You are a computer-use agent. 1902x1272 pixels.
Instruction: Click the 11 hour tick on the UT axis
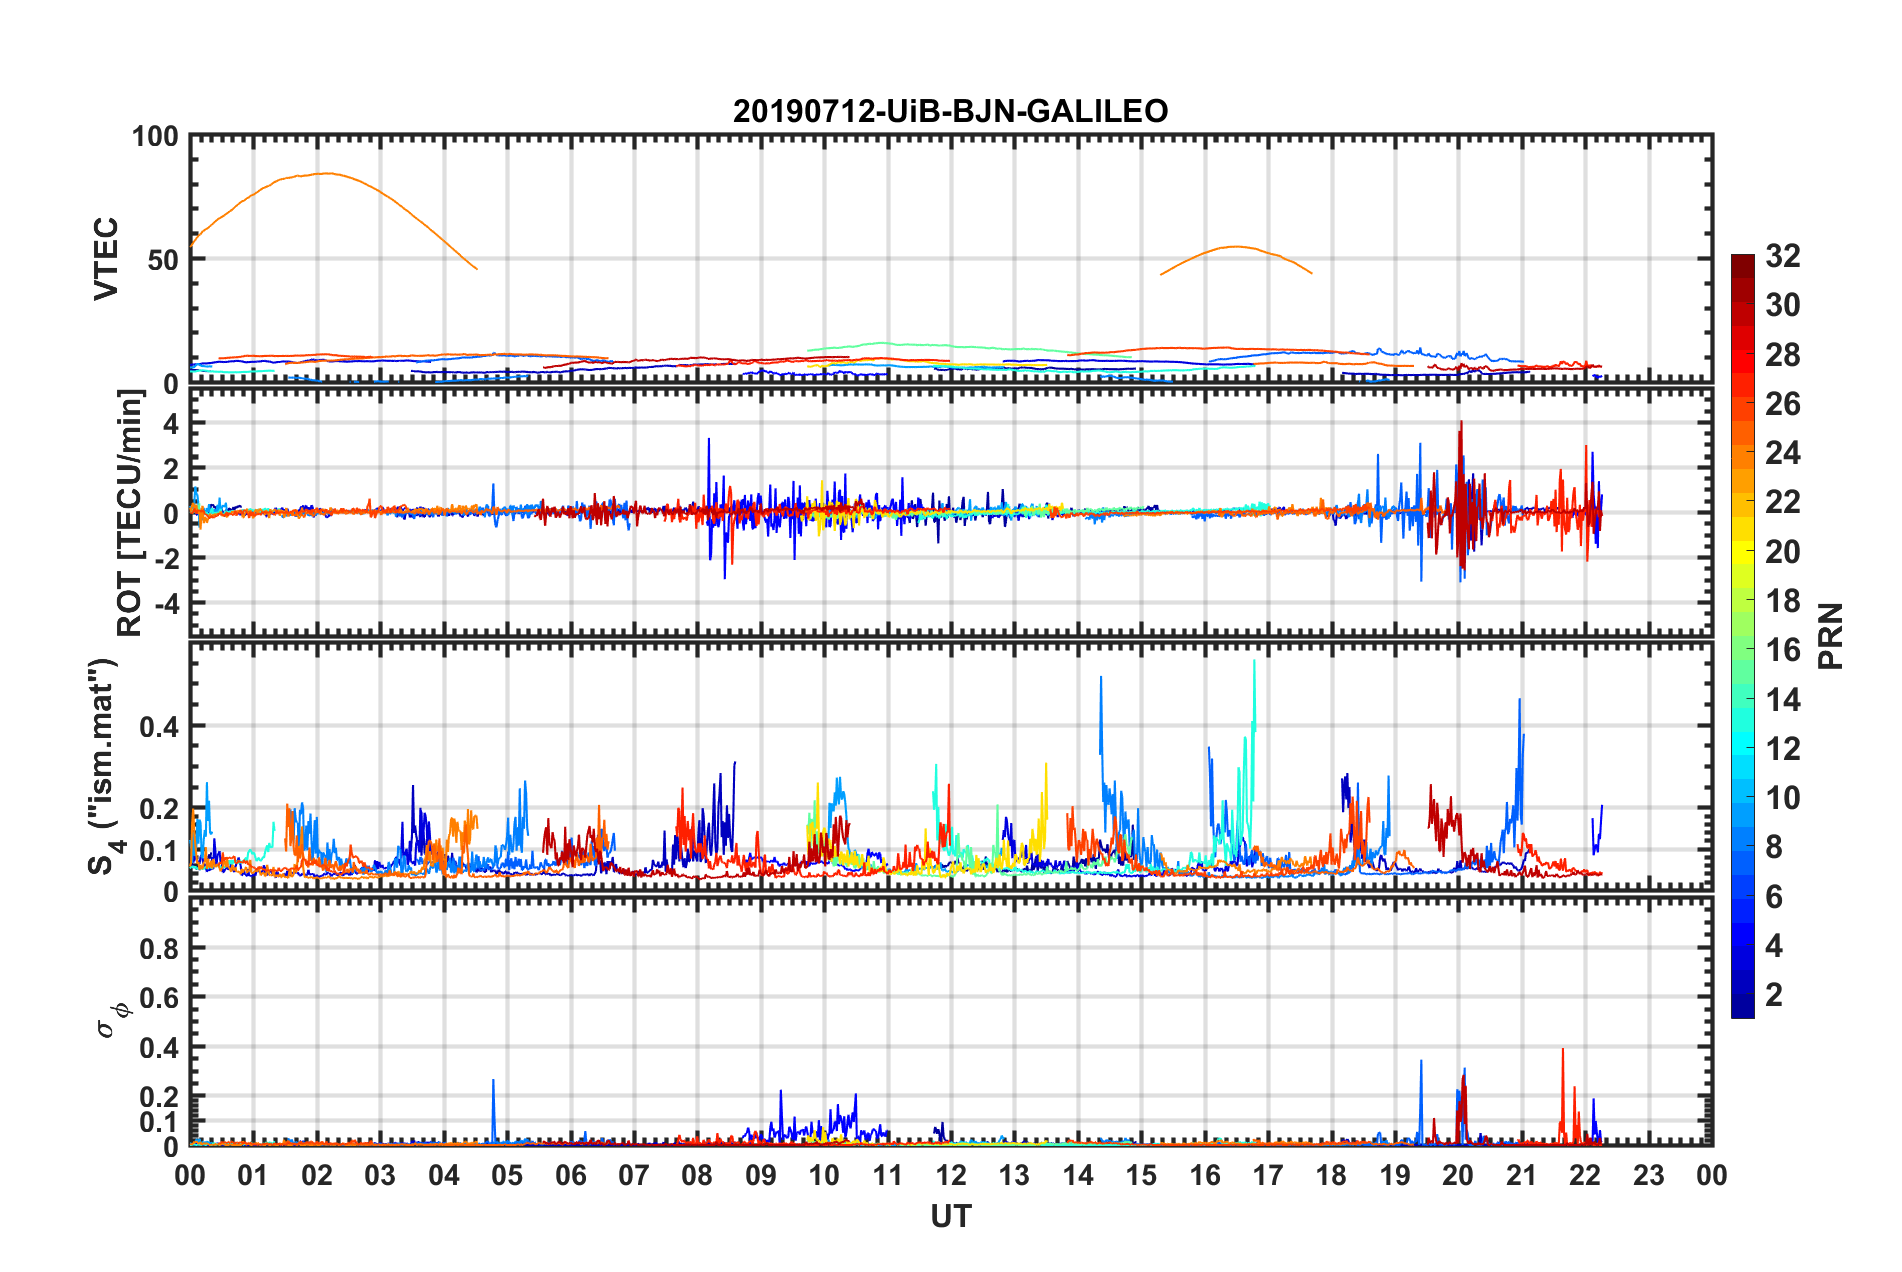[888, 1175]
